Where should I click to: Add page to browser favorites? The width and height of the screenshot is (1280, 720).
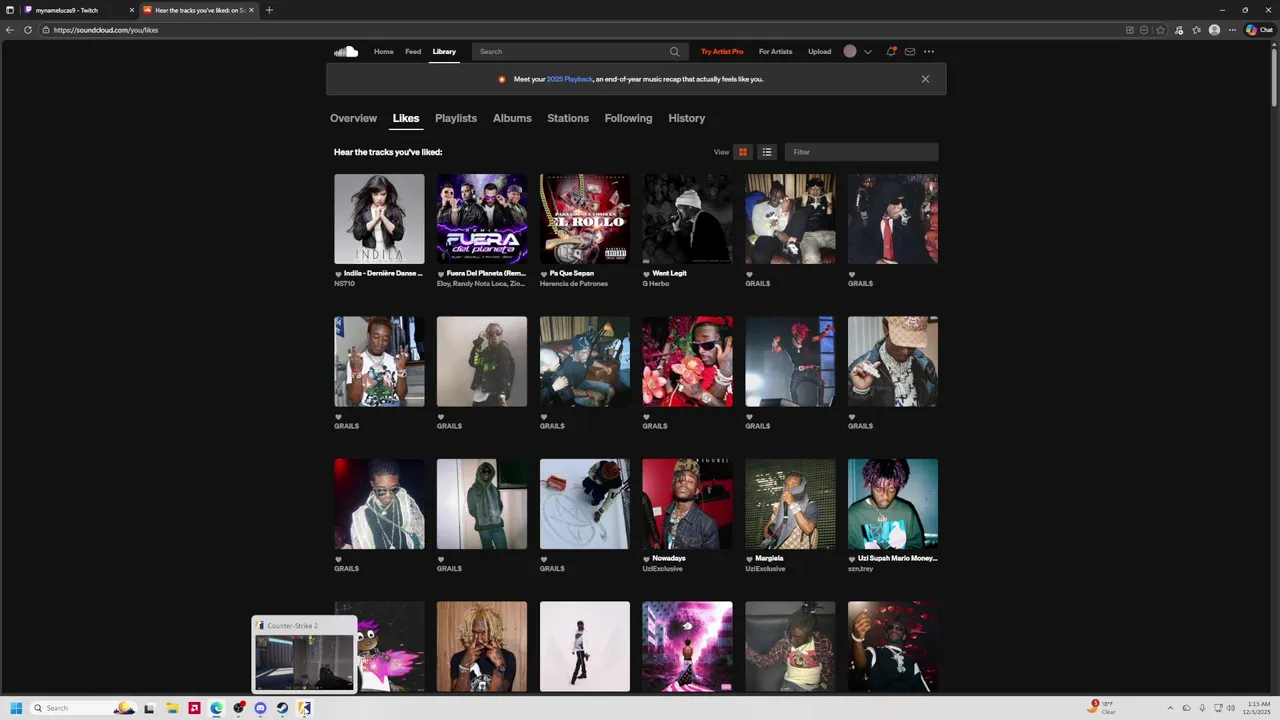pos(1160,30)
